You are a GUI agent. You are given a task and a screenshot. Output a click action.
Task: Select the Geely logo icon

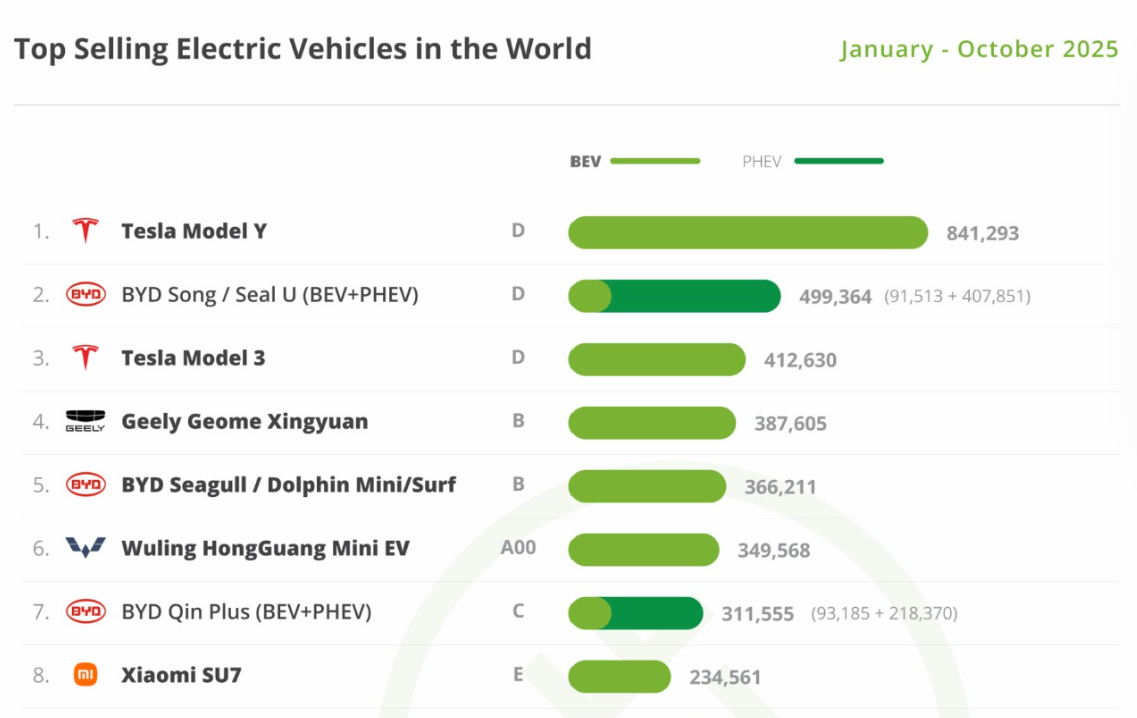coord(85,421)
